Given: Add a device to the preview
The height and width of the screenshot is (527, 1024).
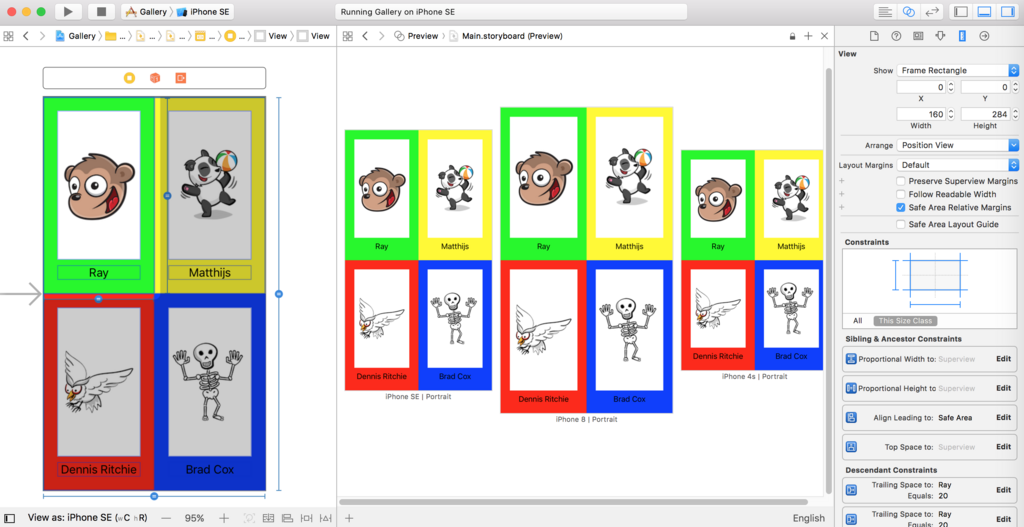Looking at the screenshot, I should 349,518.
